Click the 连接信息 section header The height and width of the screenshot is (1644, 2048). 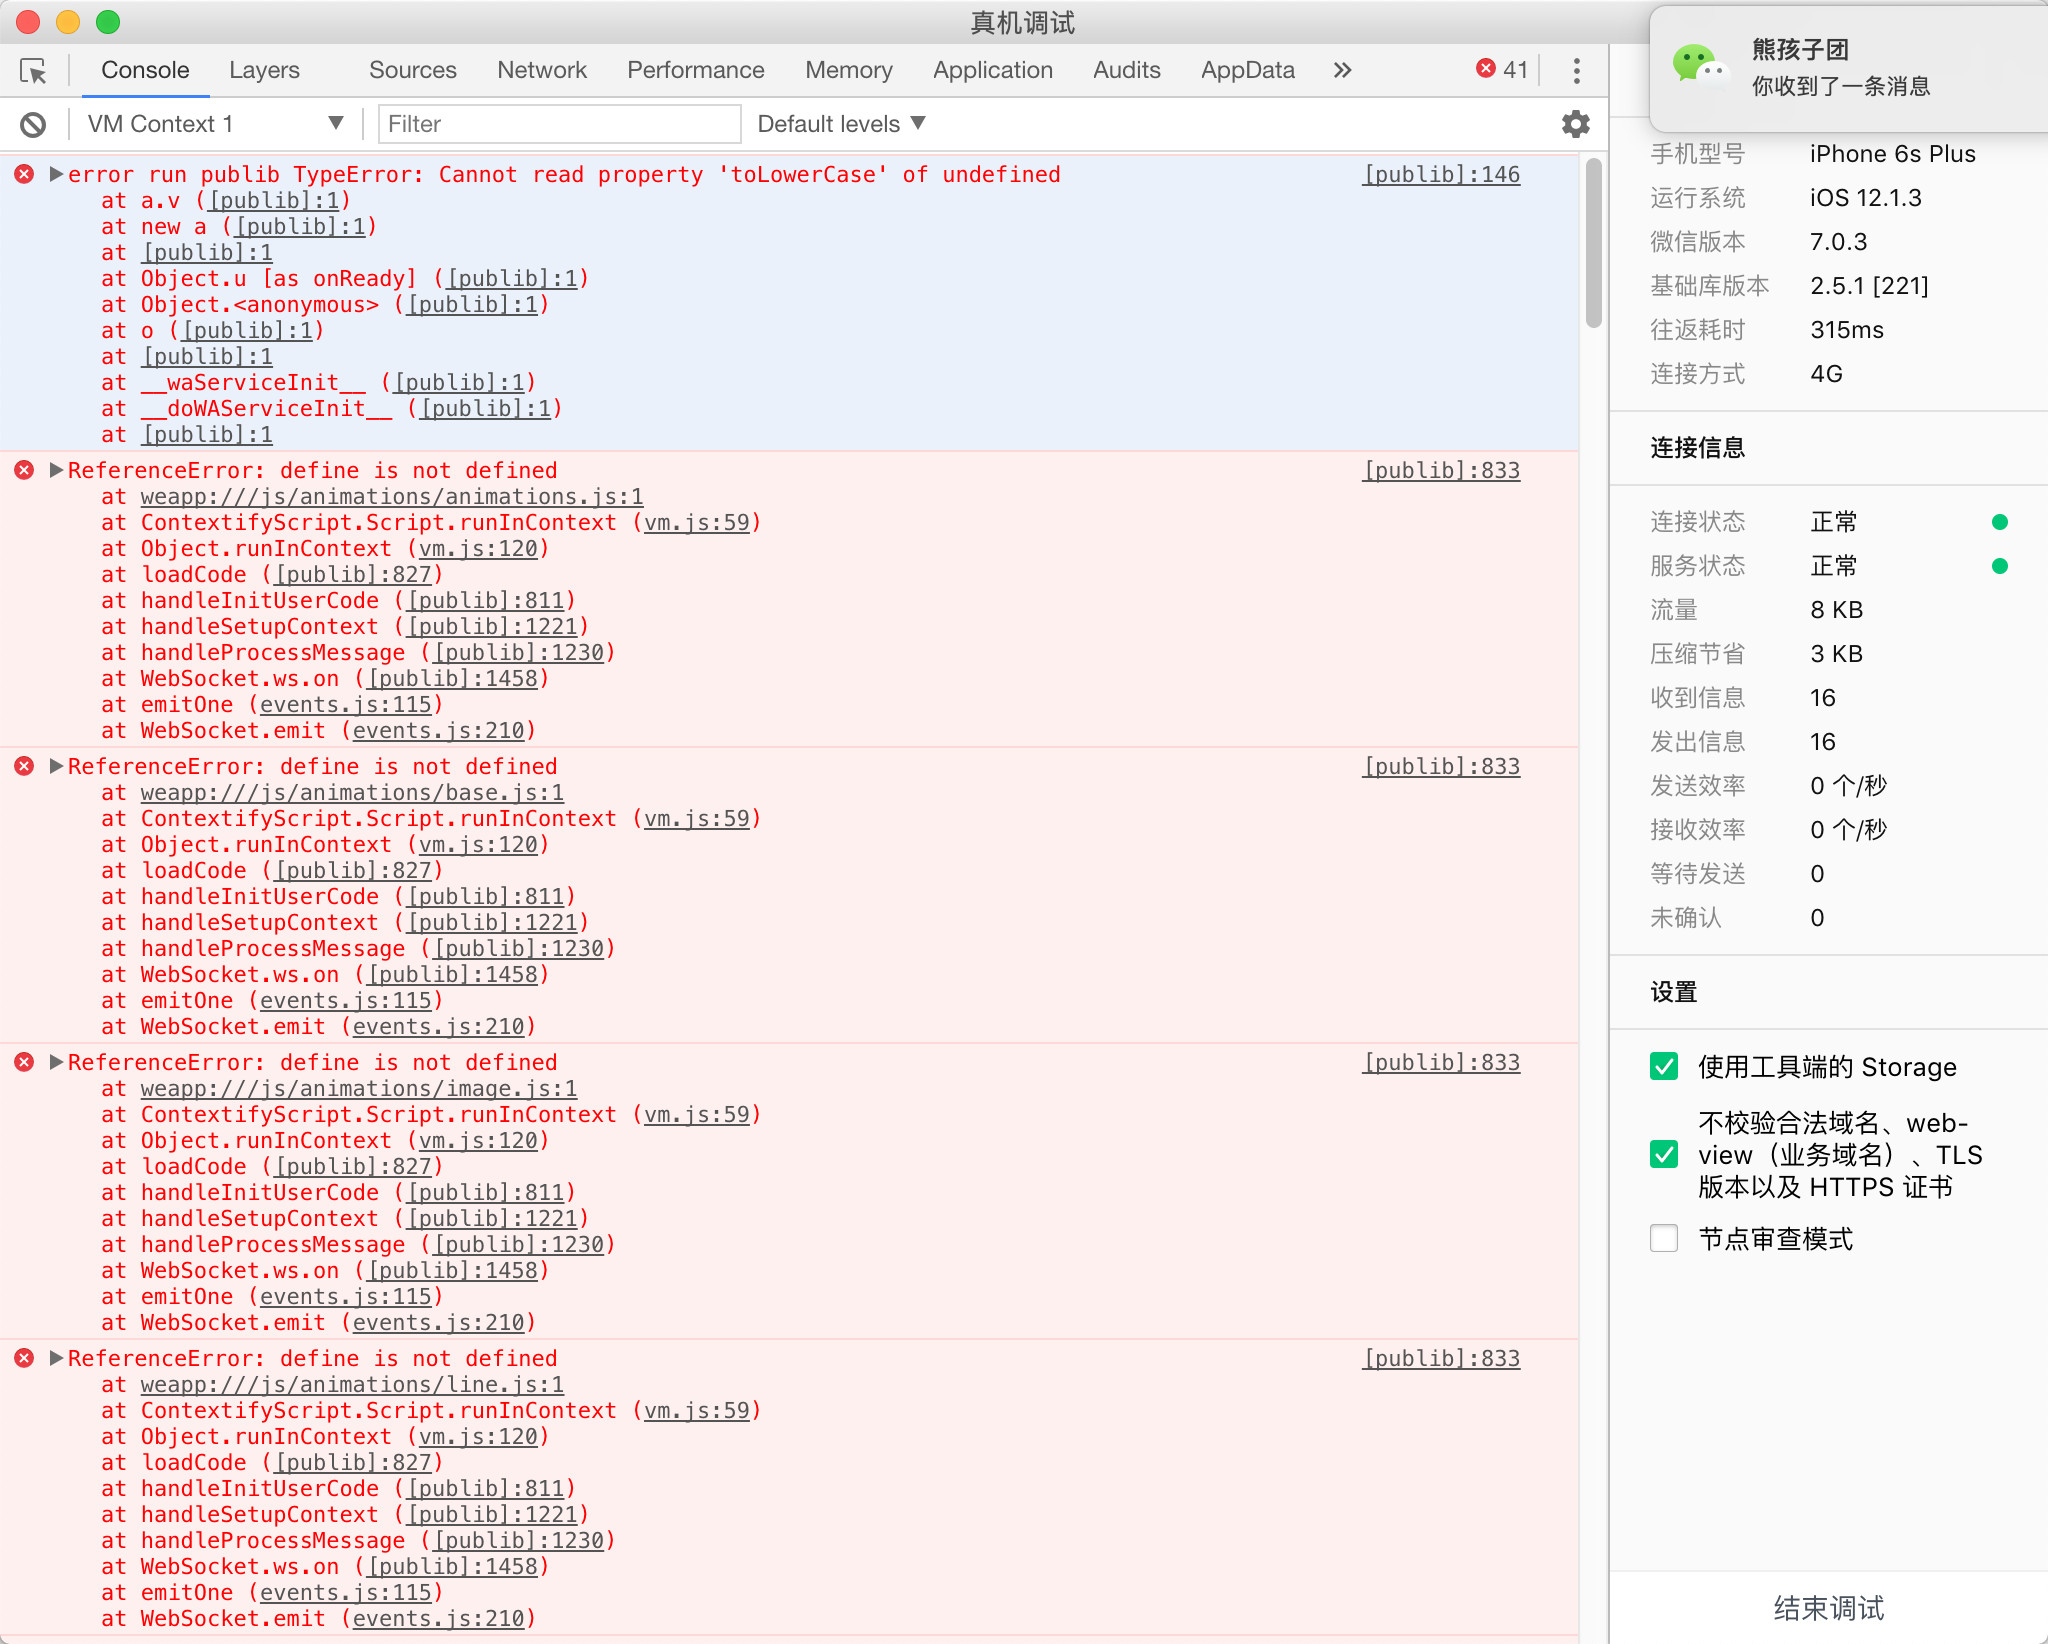(1697, 448)
